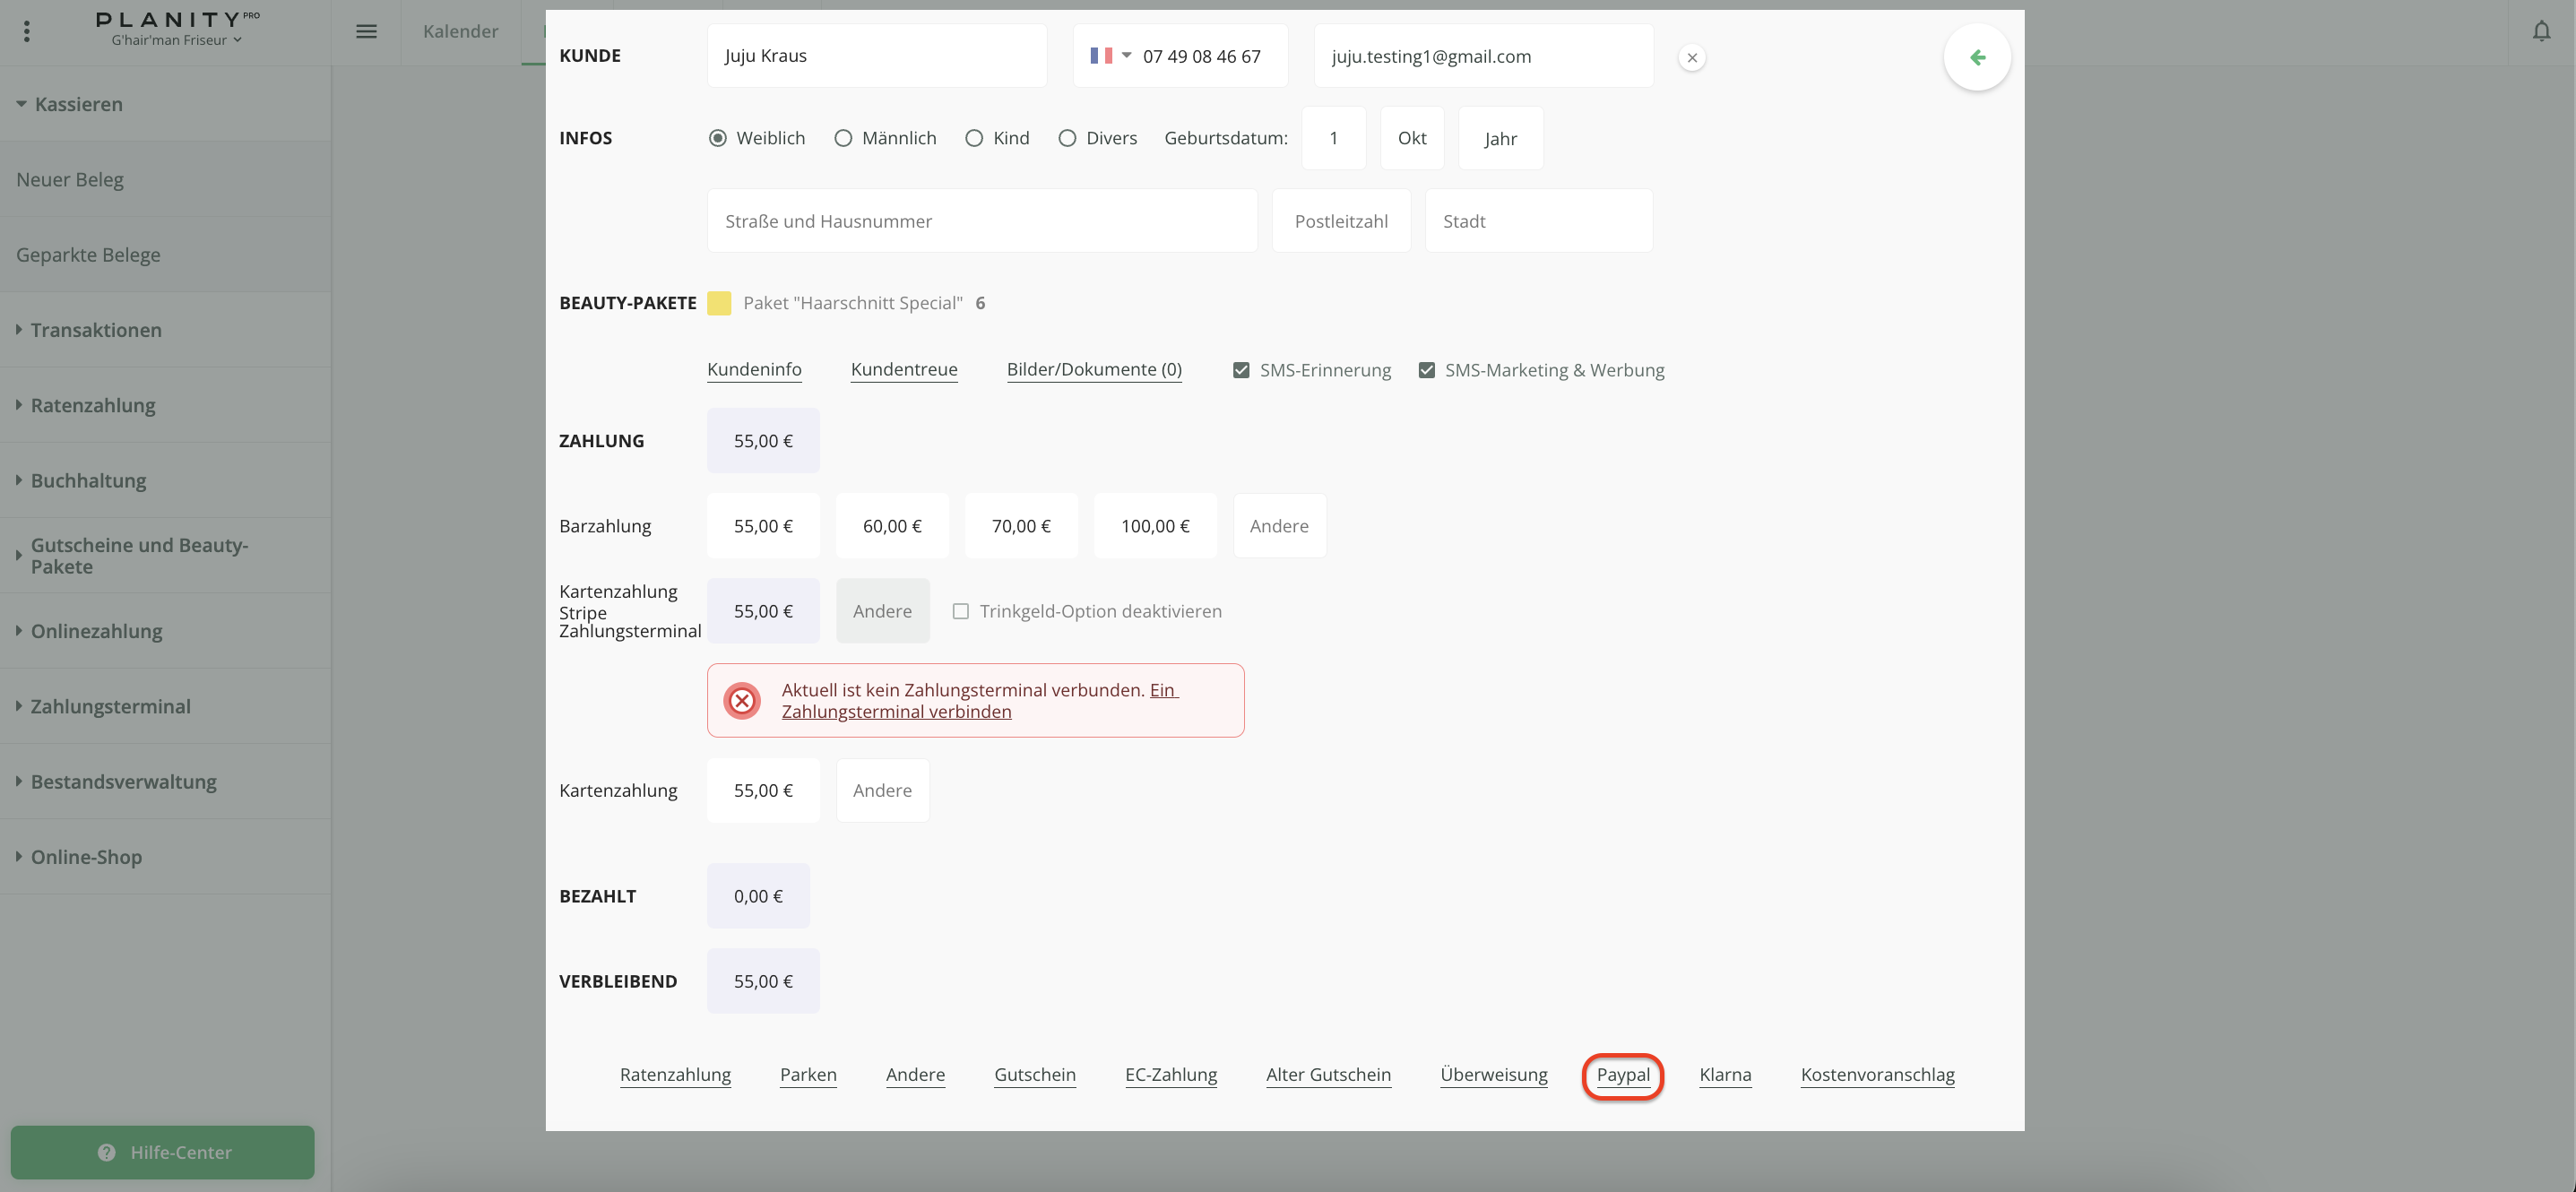The image size is (2576, 1192).
Task: Uncheck the SMS-Erinnerung checkbox
Action: click(1241, 370)
